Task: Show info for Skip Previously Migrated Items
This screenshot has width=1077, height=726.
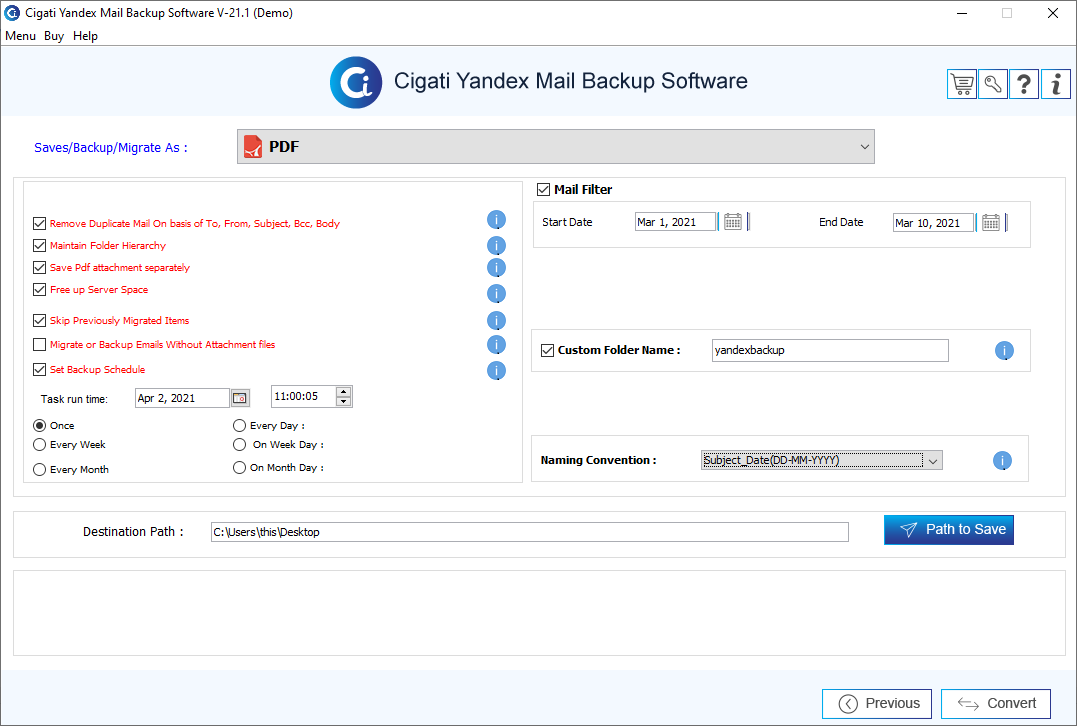Action: tap(497, 320)
